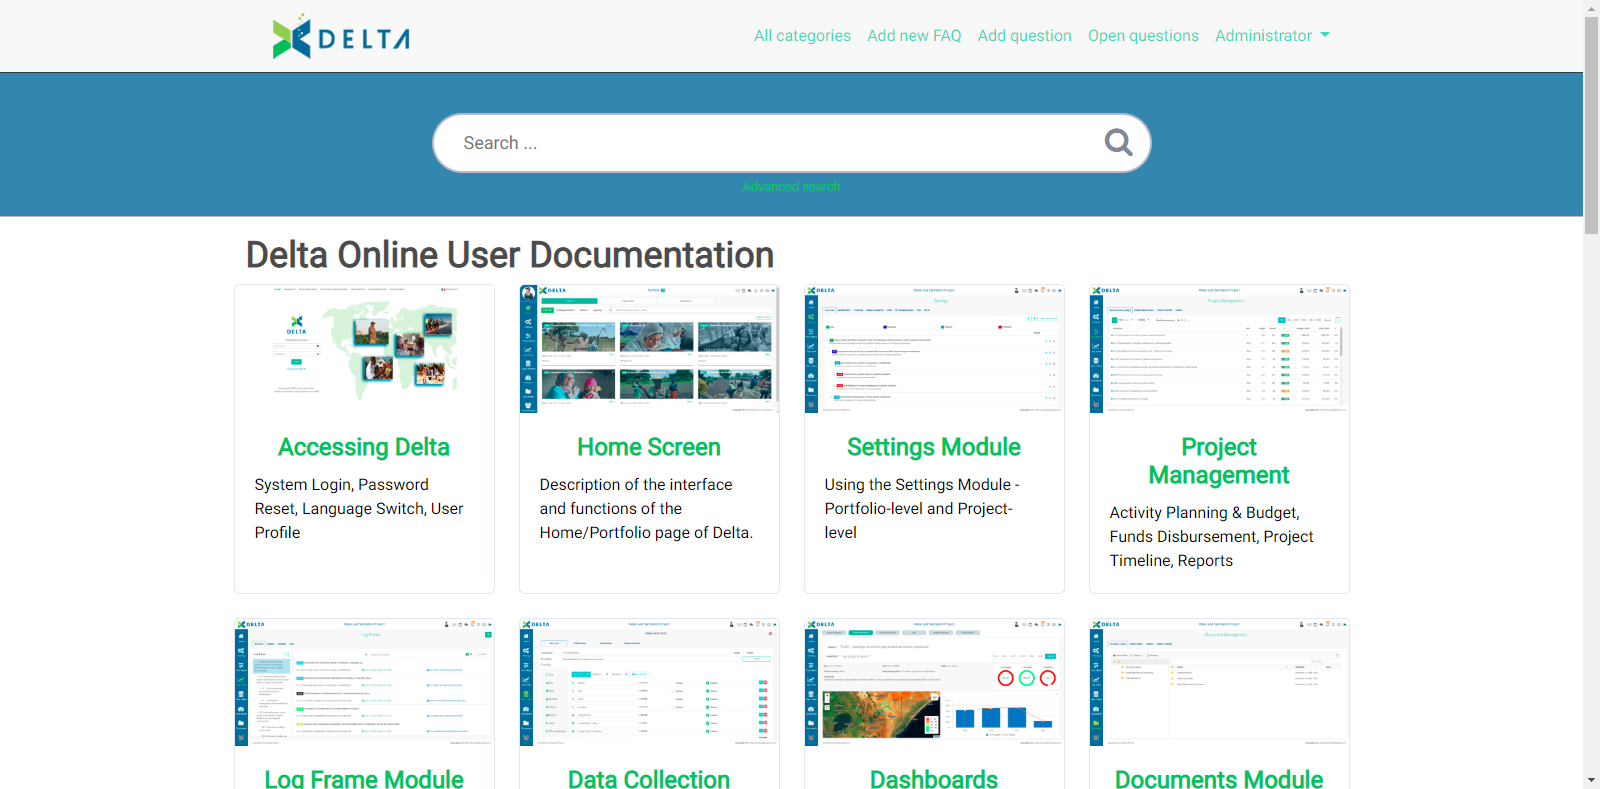Go to the Add question page
1600x789 pixels.
pyautogui.click(x=1024, y=35)
